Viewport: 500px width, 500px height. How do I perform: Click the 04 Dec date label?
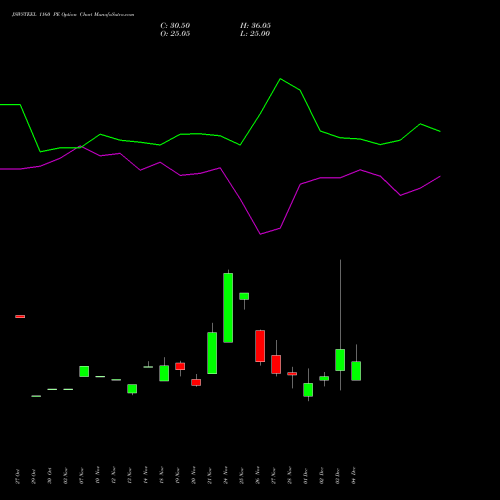(354, 476)
